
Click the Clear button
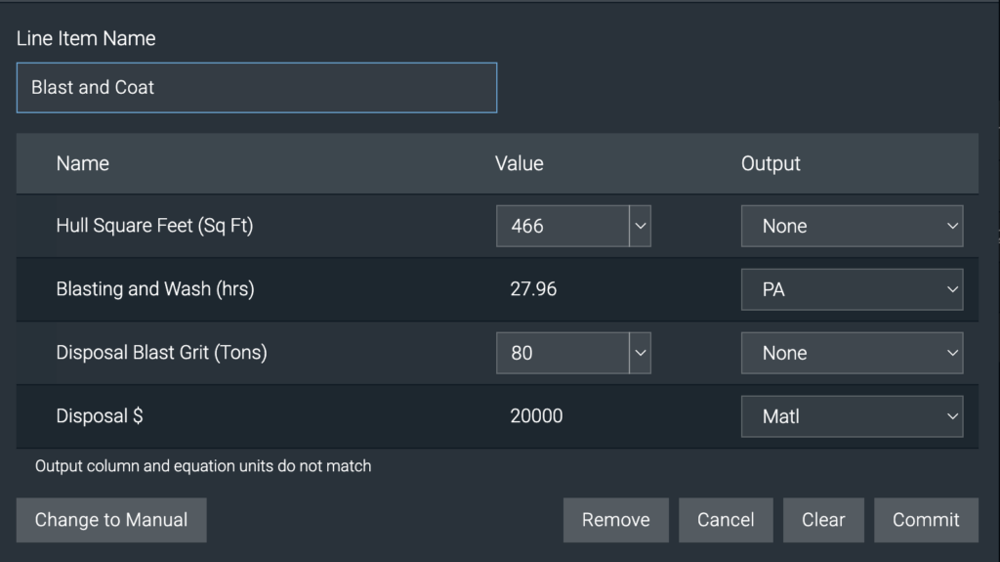pos(823,520)
